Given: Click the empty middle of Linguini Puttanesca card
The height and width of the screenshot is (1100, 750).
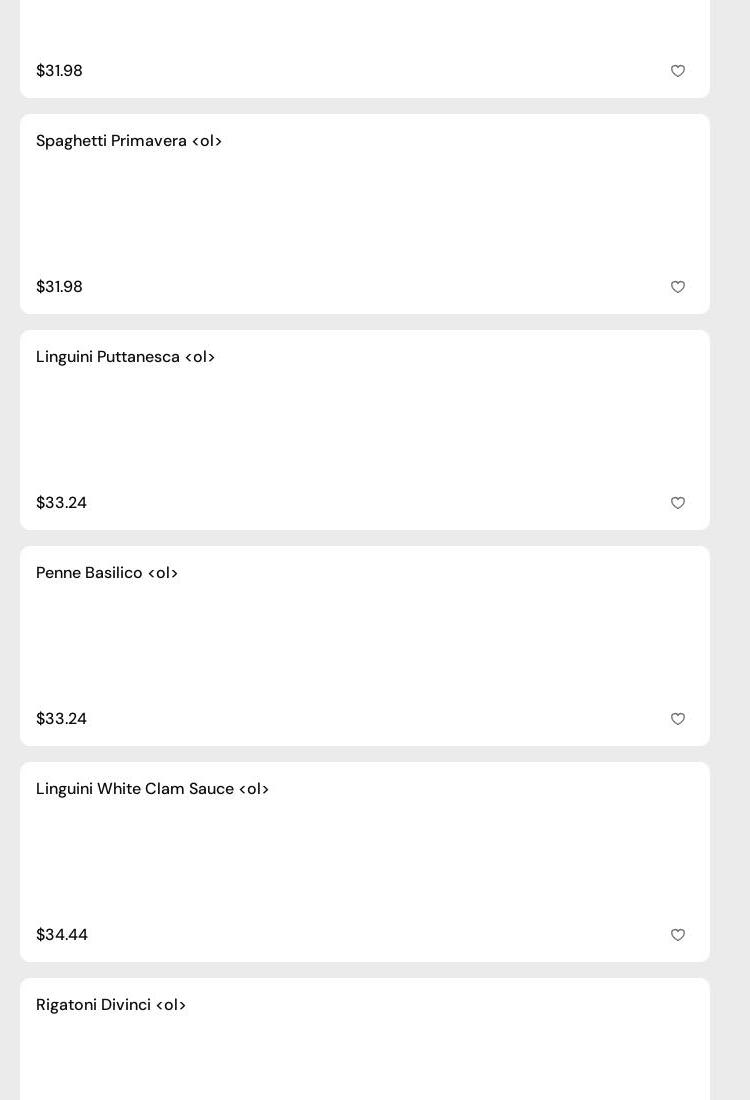Looking at the screenshot, I should pyautogui.click(x=365, y=430).
